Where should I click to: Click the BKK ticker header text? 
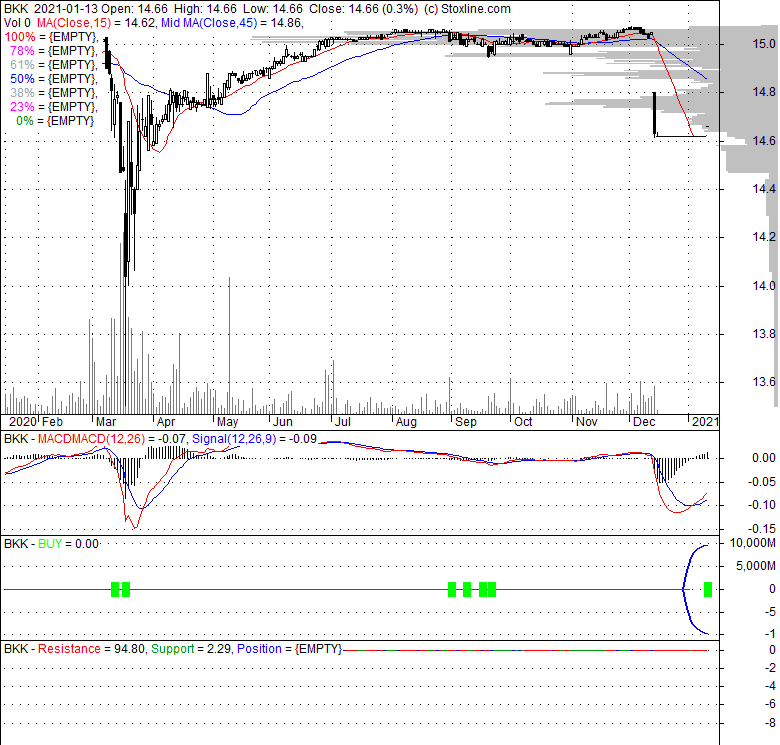[16, 9]
